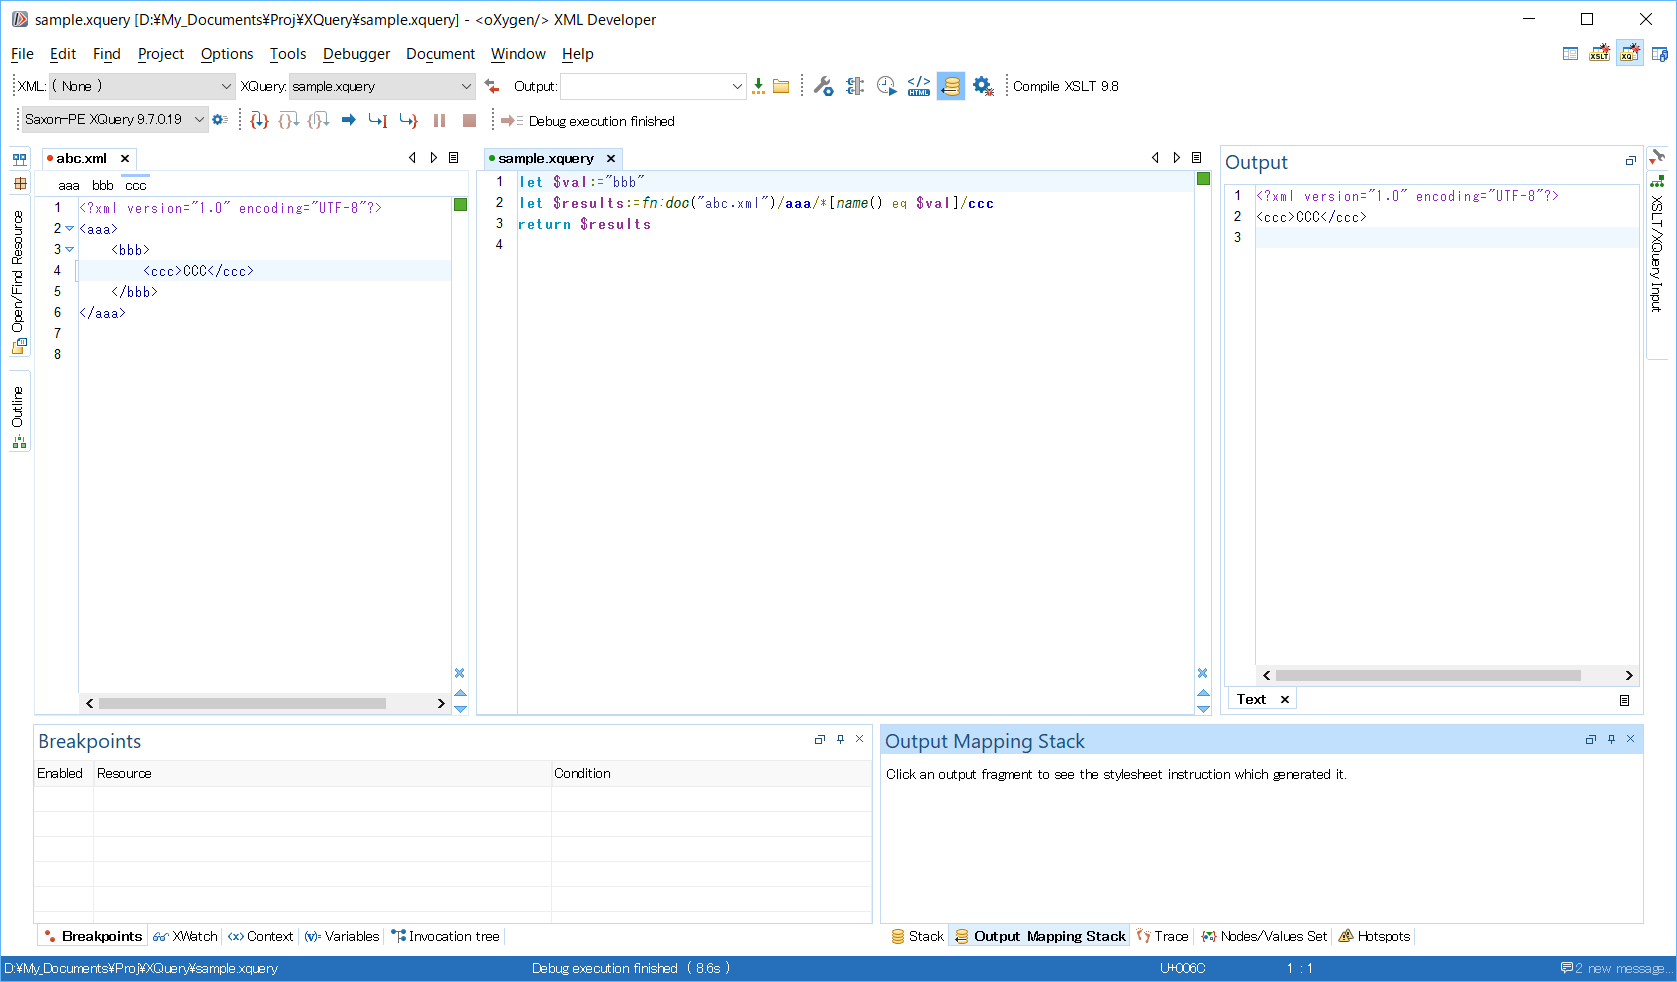Viewport: 1677px width, 982px height.
Task: Collapse the aaa element fold arrow
Action: (70, 229)
